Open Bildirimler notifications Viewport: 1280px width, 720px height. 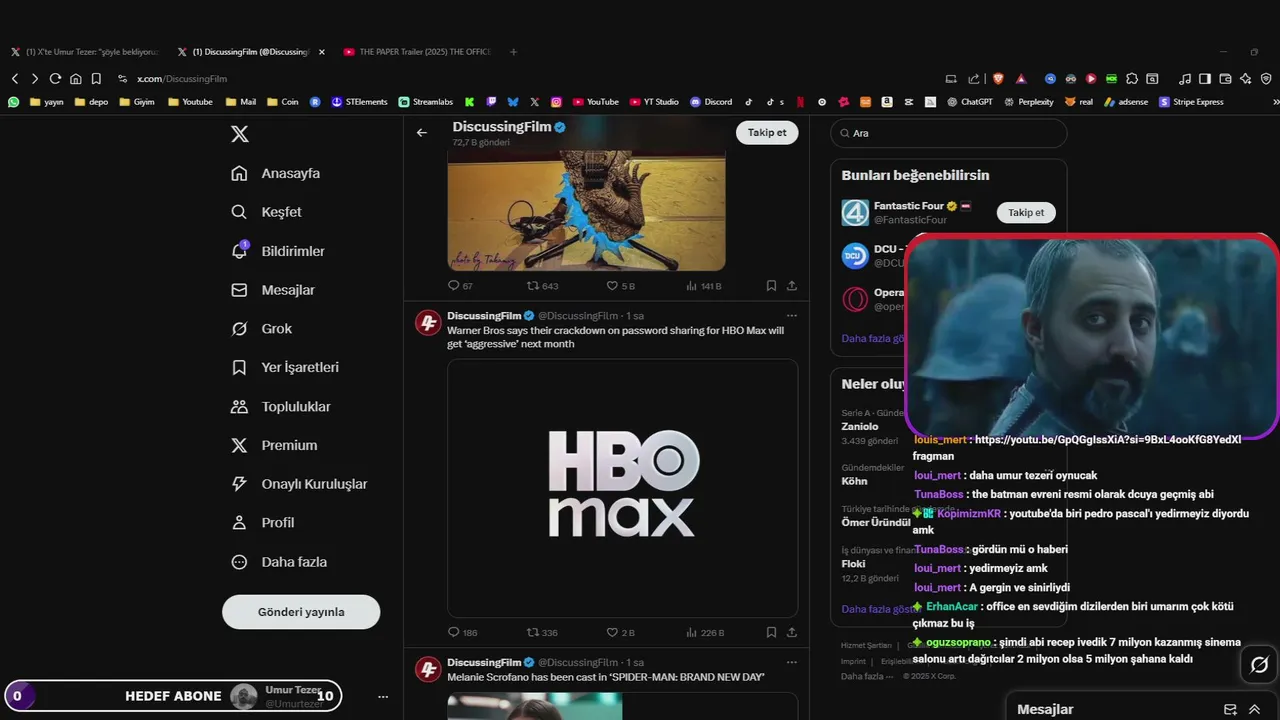[278, 251]
